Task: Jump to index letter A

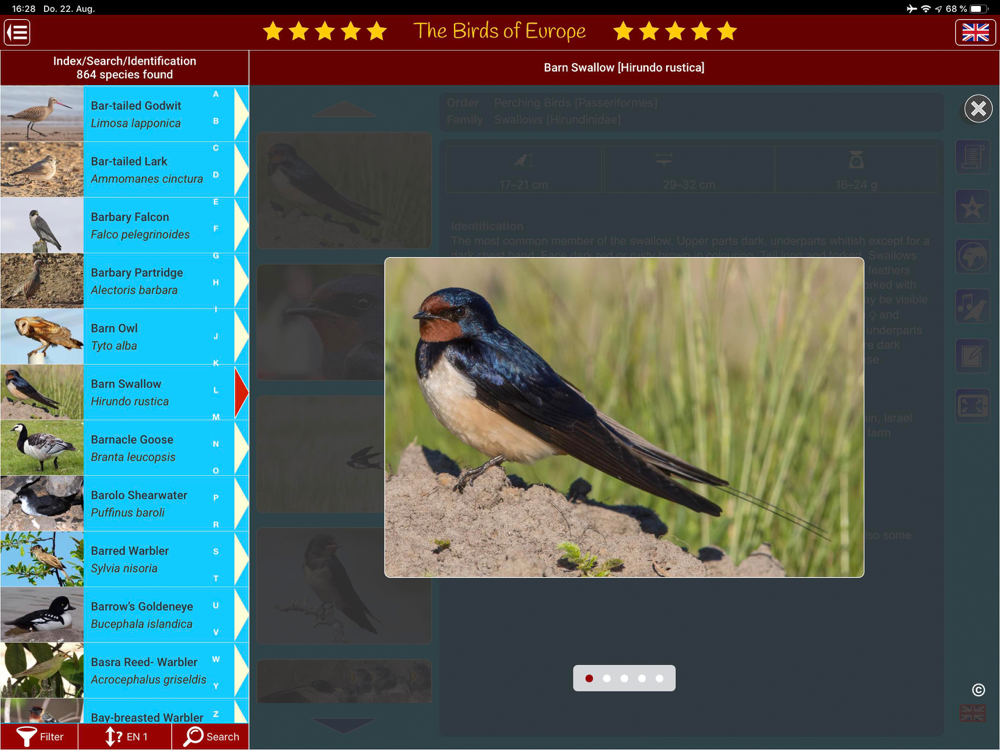Action: point(216,94)
